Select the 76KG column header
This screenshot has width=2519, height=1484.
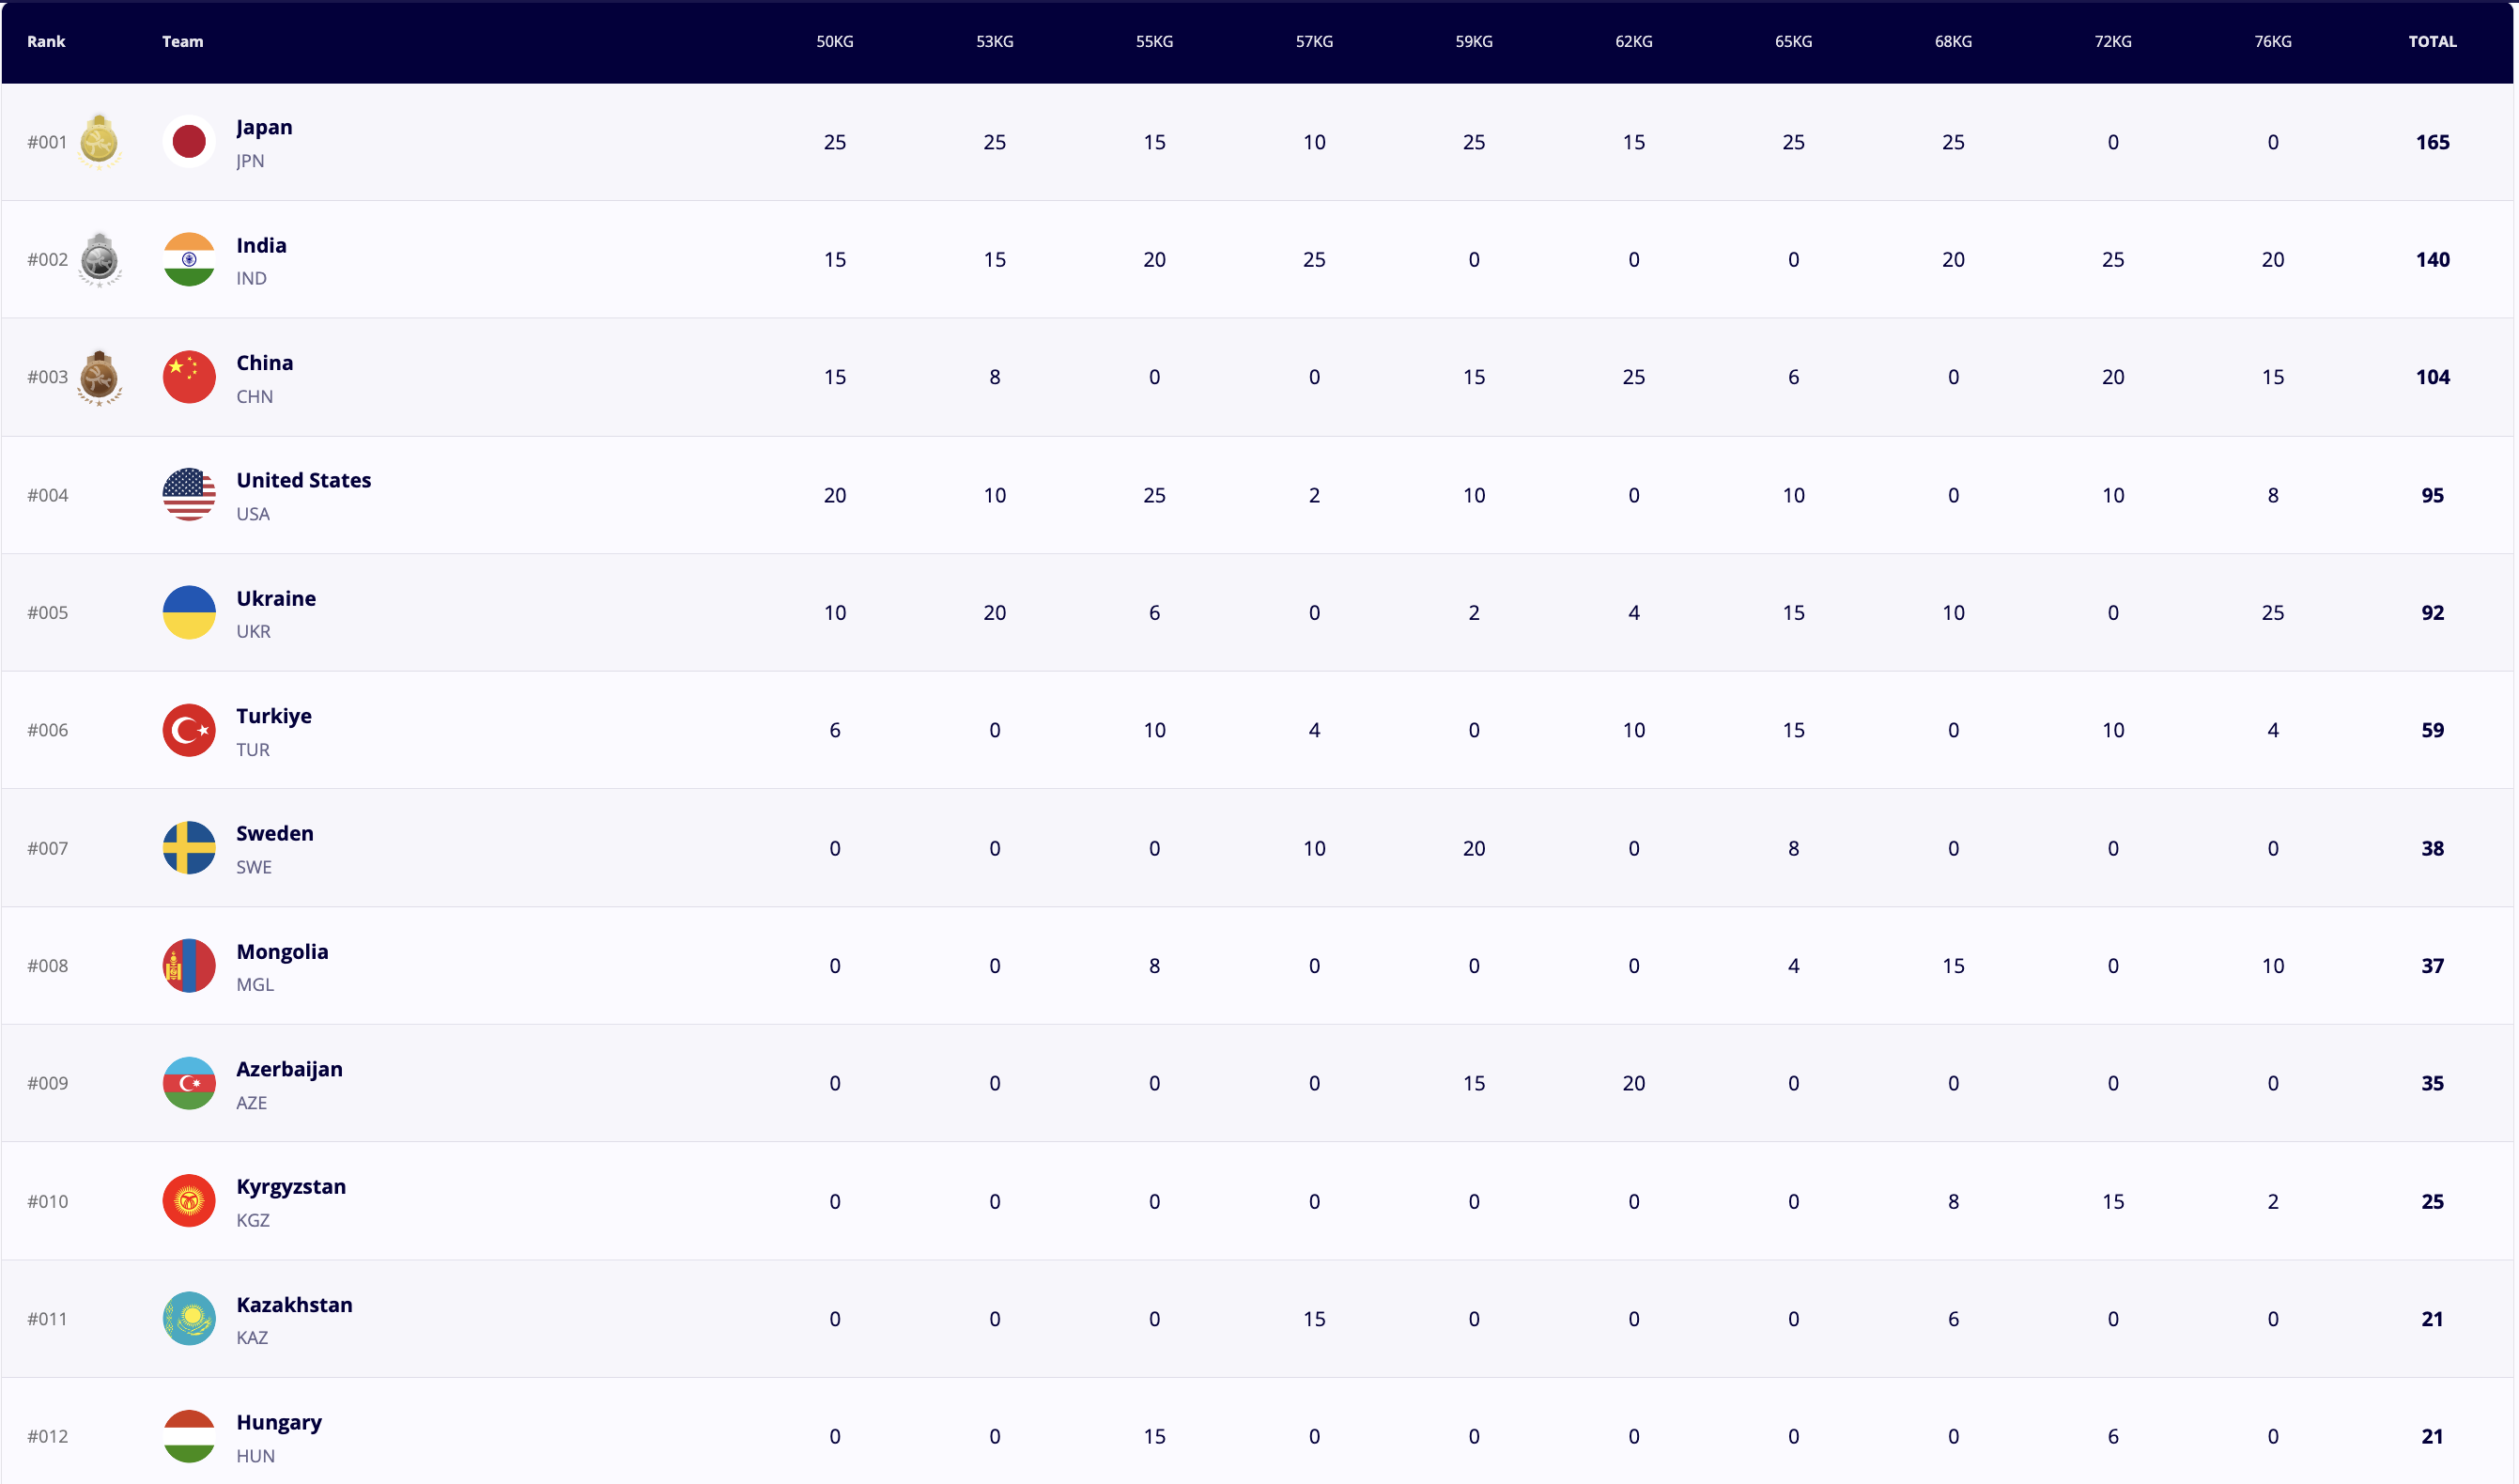point(2273,41)
